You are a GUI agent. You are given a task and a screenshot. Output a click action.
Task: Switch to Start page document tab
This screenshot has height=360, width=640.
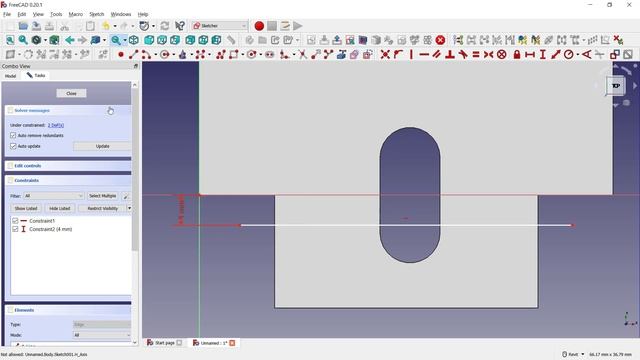pos(164,343)
